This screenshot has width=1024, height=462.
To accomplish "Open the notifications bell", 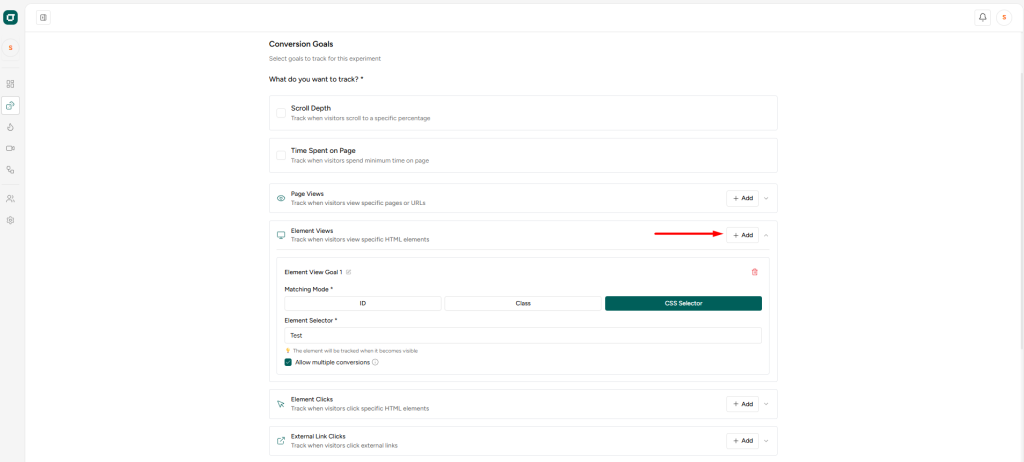I will coord(982,18).
